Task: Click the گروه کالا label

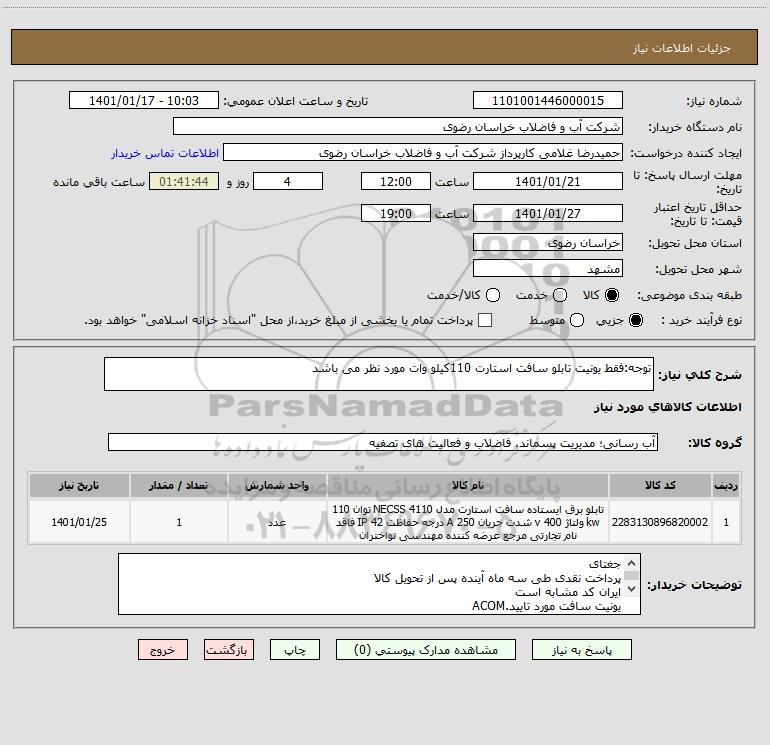Action: (x=715, y=443)
